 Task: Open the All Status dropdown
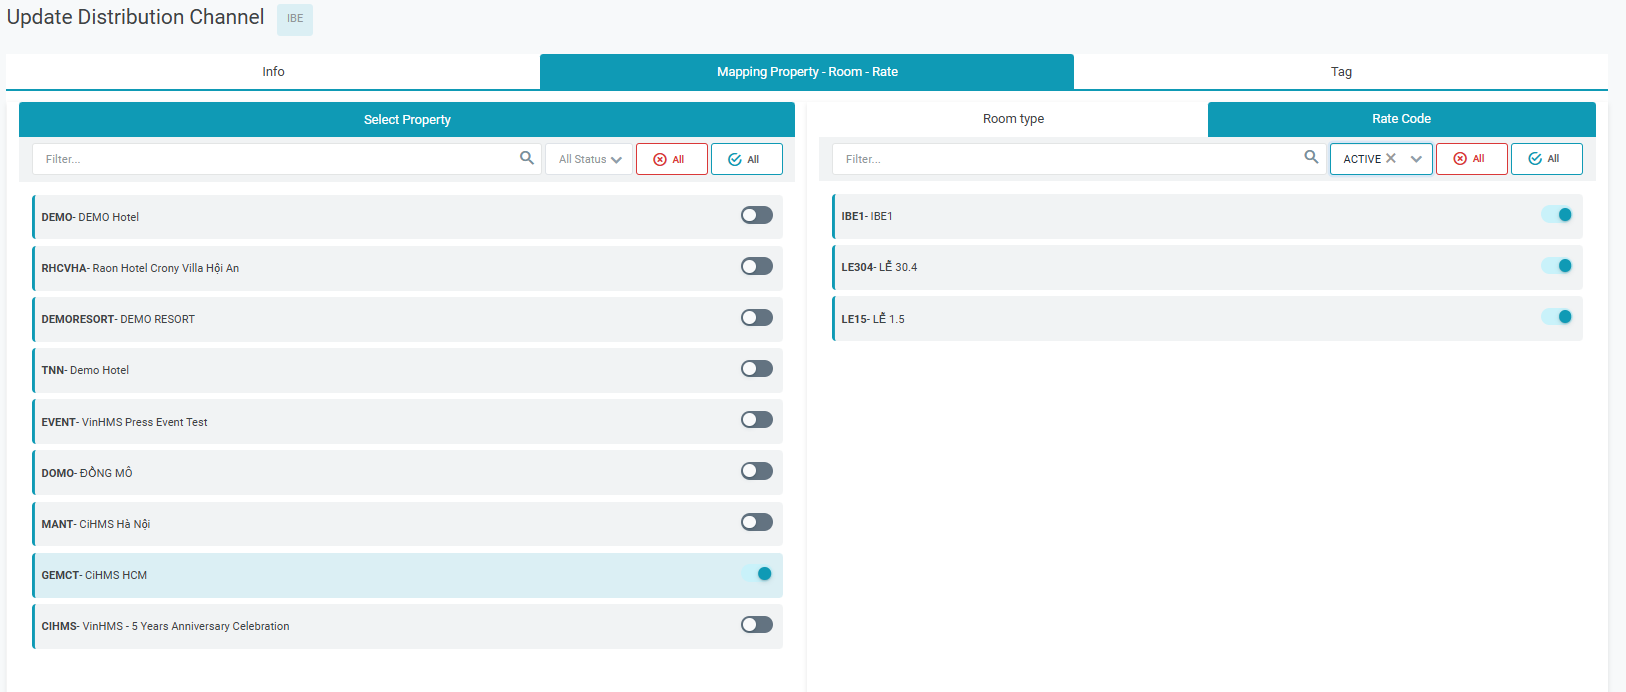coord(589,159)
